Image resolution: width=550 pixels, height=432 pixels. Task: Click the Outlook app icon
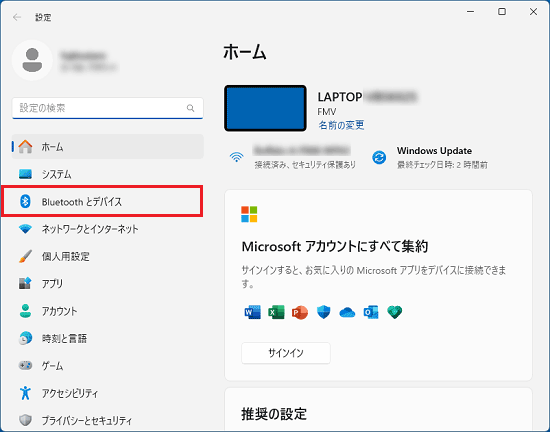tap(371, 312)
